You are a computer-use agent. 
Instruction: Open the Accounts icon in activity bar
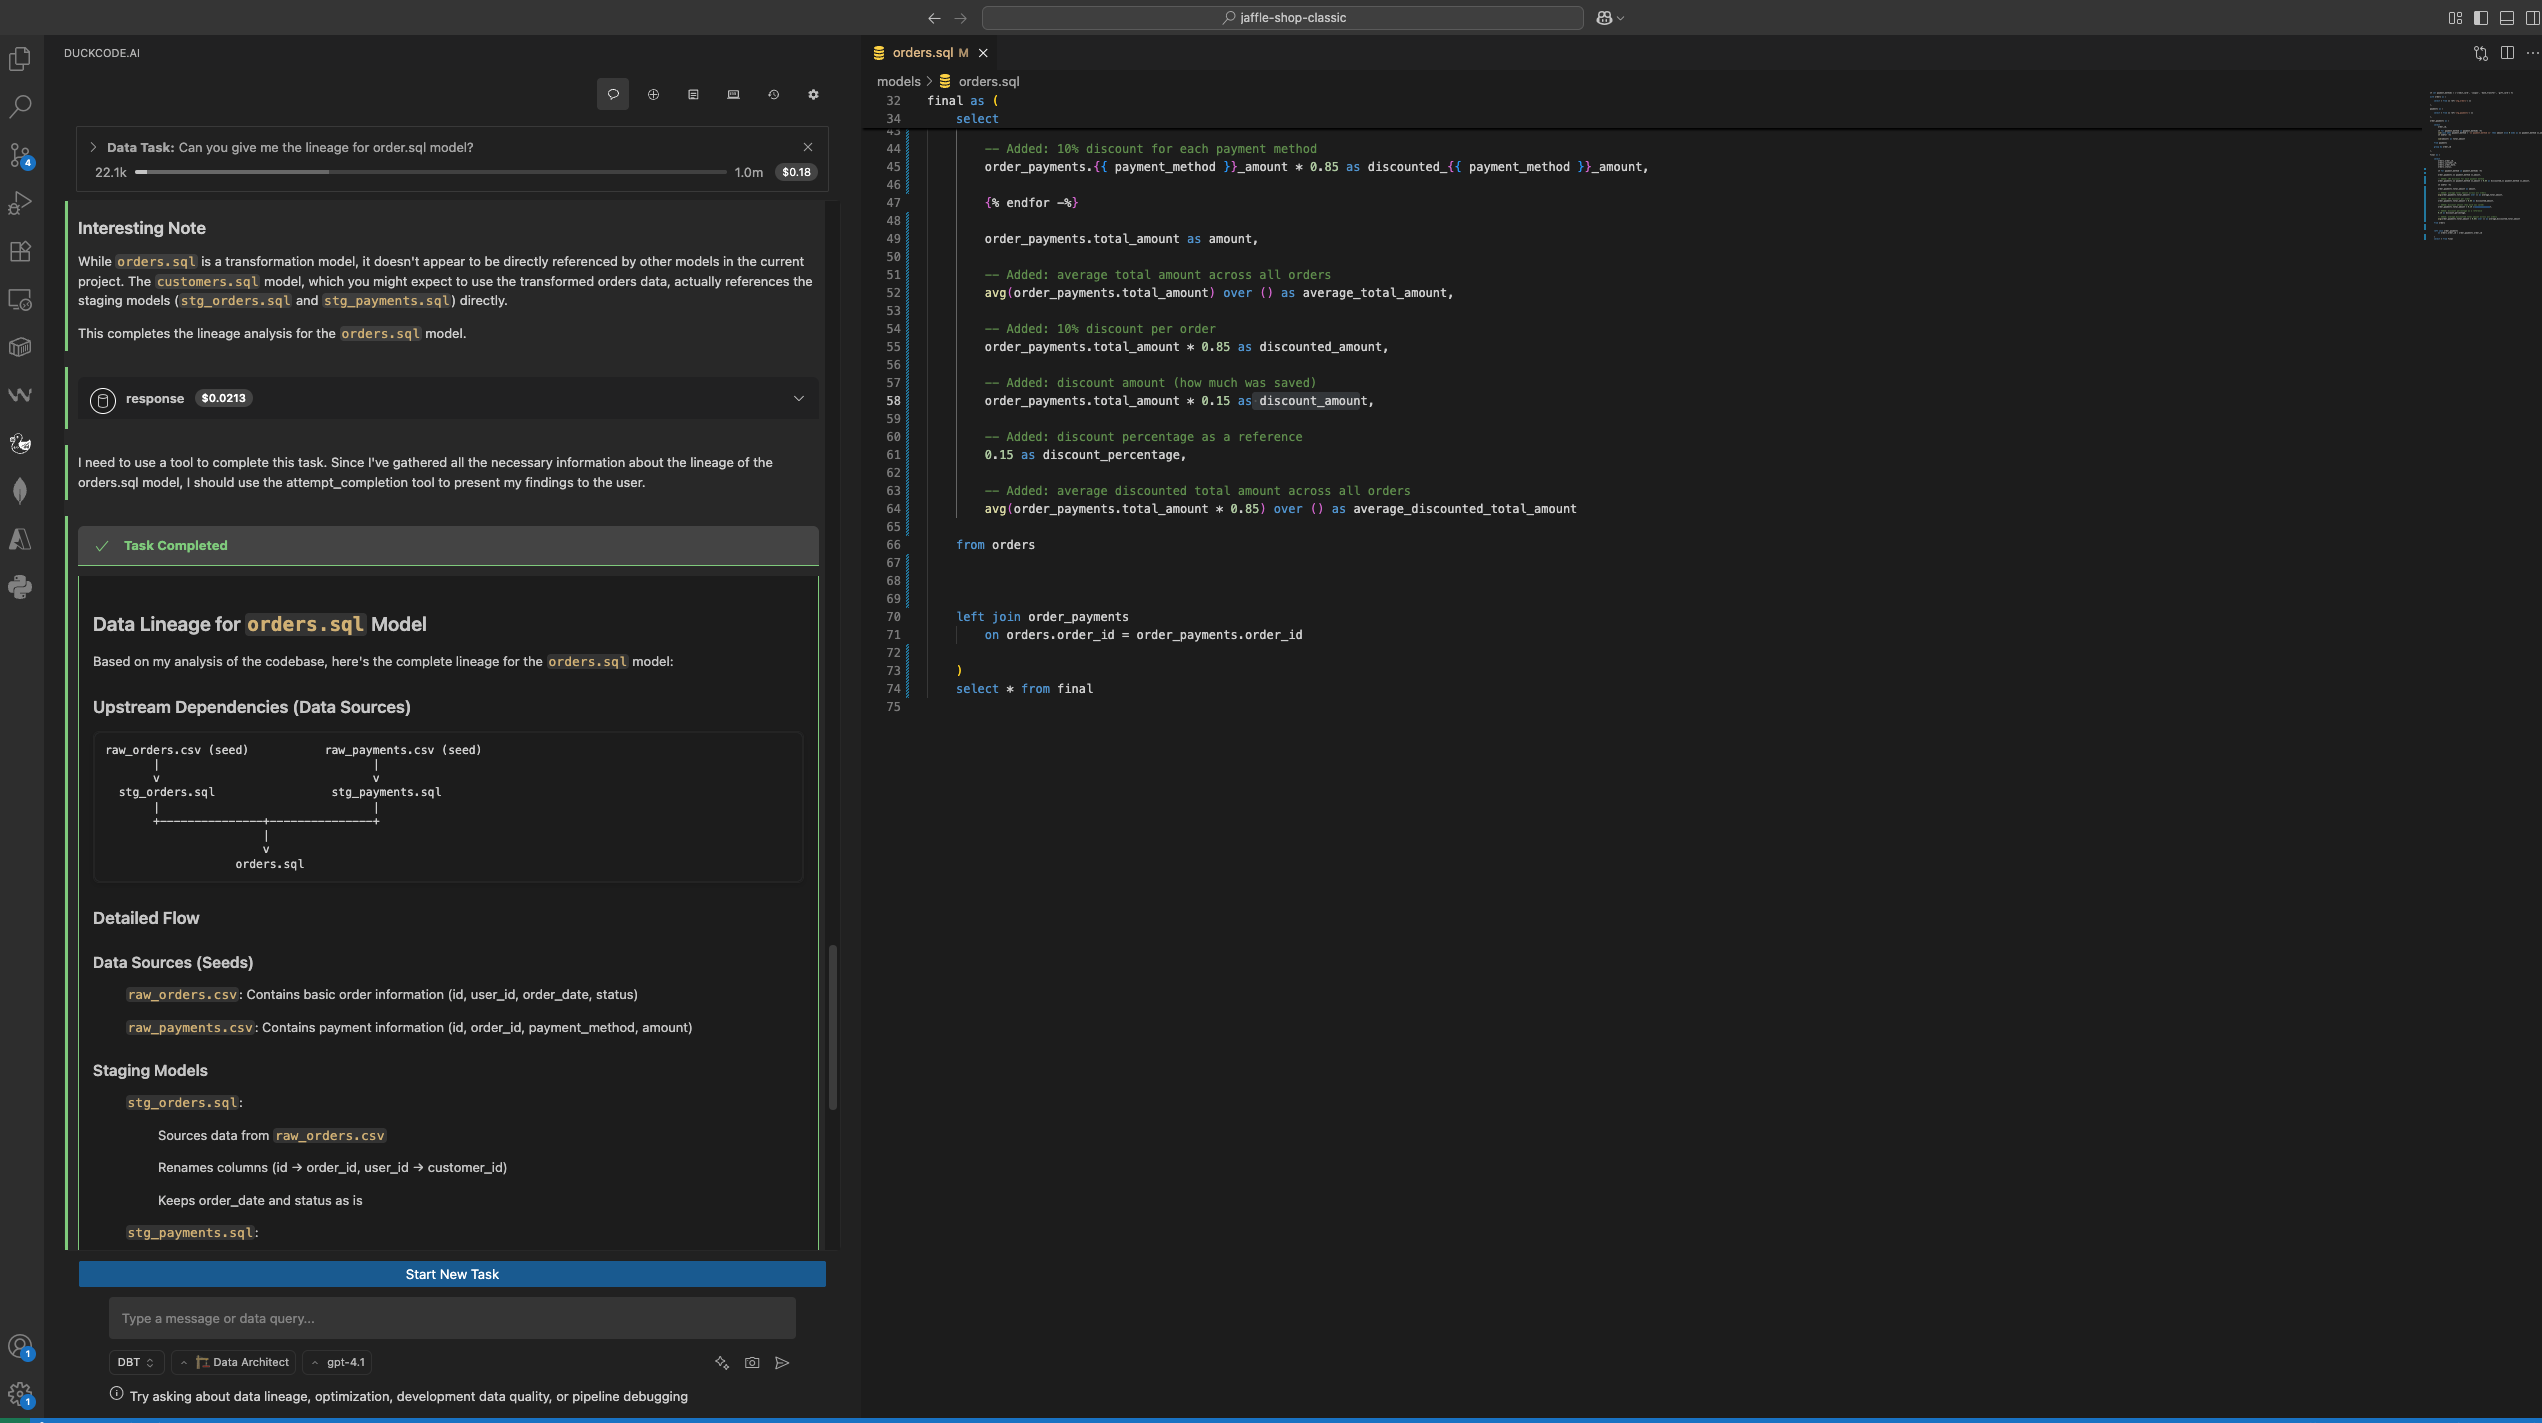tap(20, 1347)
